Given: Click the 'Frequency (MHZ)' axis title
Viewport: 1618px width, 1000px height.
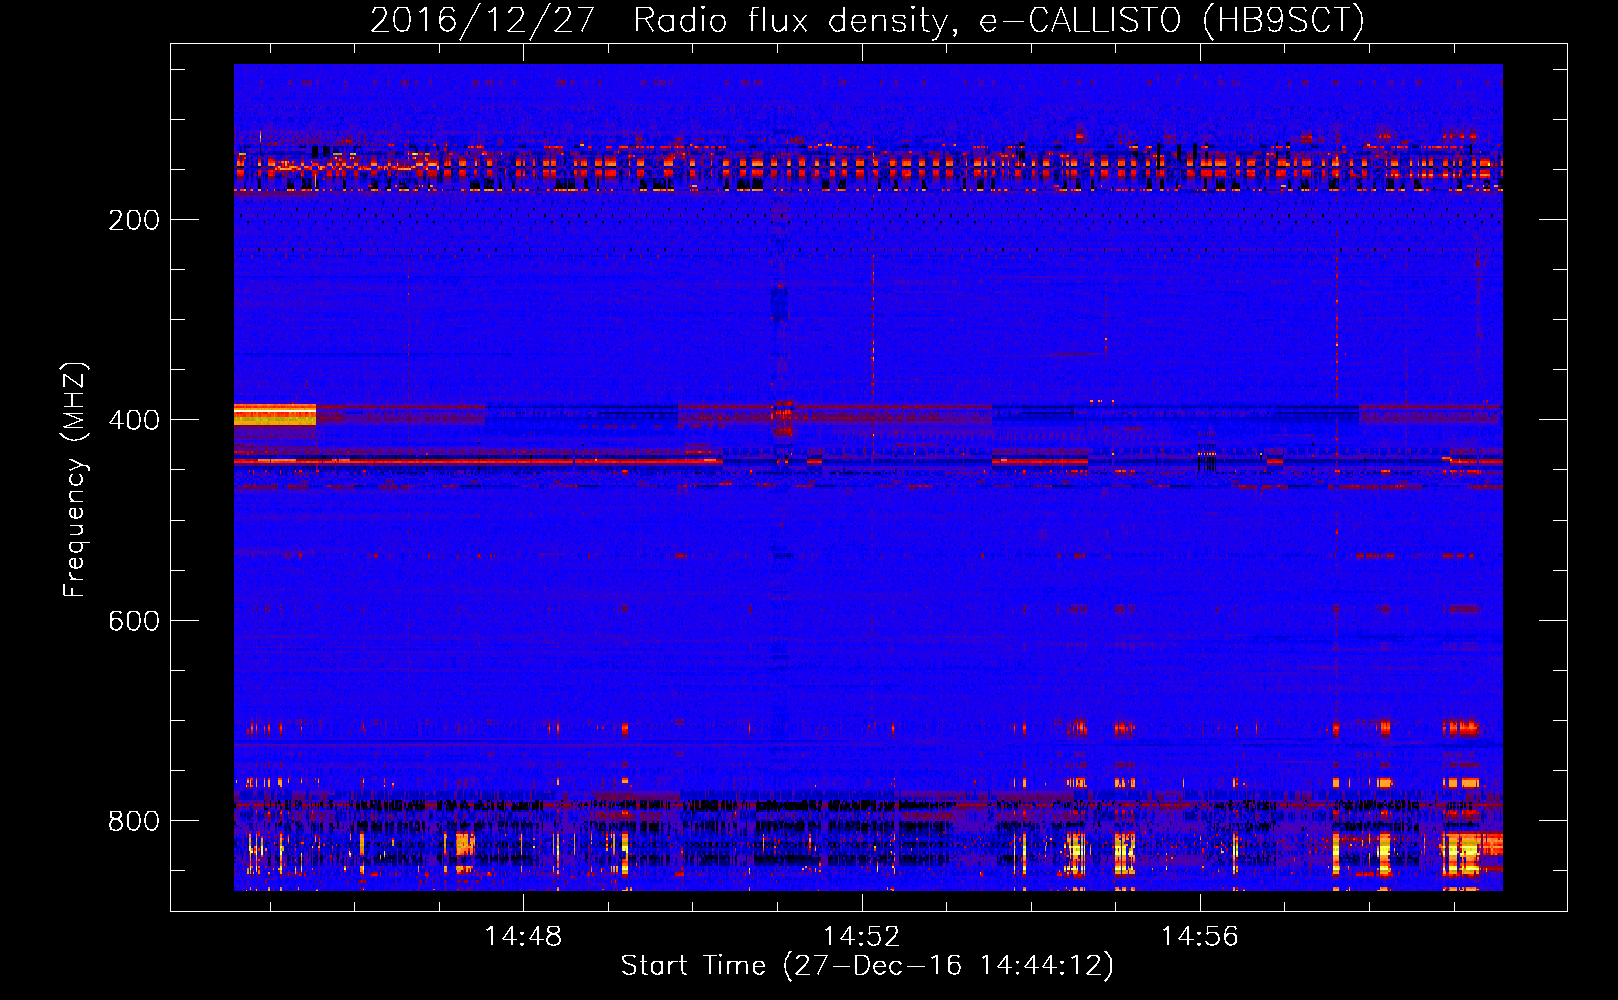Looking at the screenshot, I should click(75, 480).
